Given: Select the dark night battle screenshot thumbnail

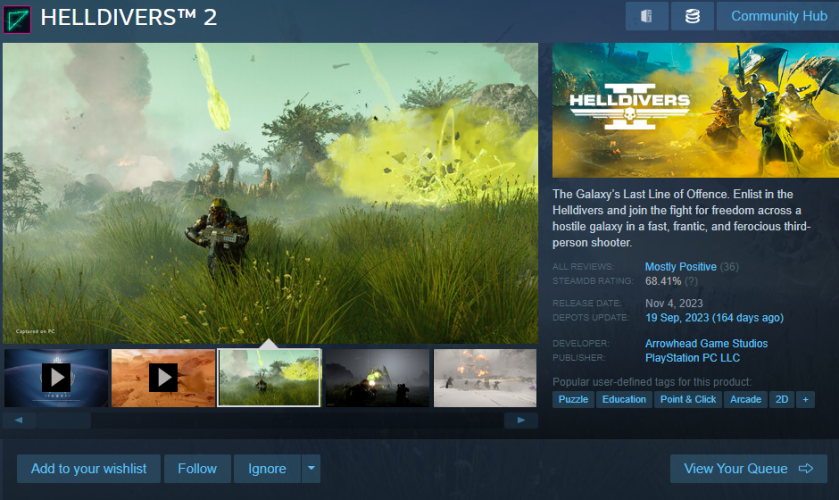Looking at the screenshot, I should (377, 377).
